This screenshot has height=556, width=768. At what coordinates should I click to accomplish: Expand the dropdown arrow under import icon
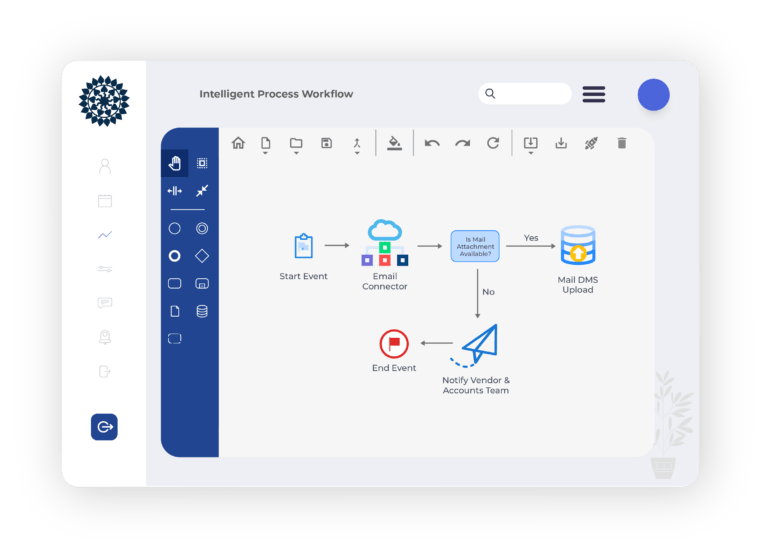coord(530,153)
